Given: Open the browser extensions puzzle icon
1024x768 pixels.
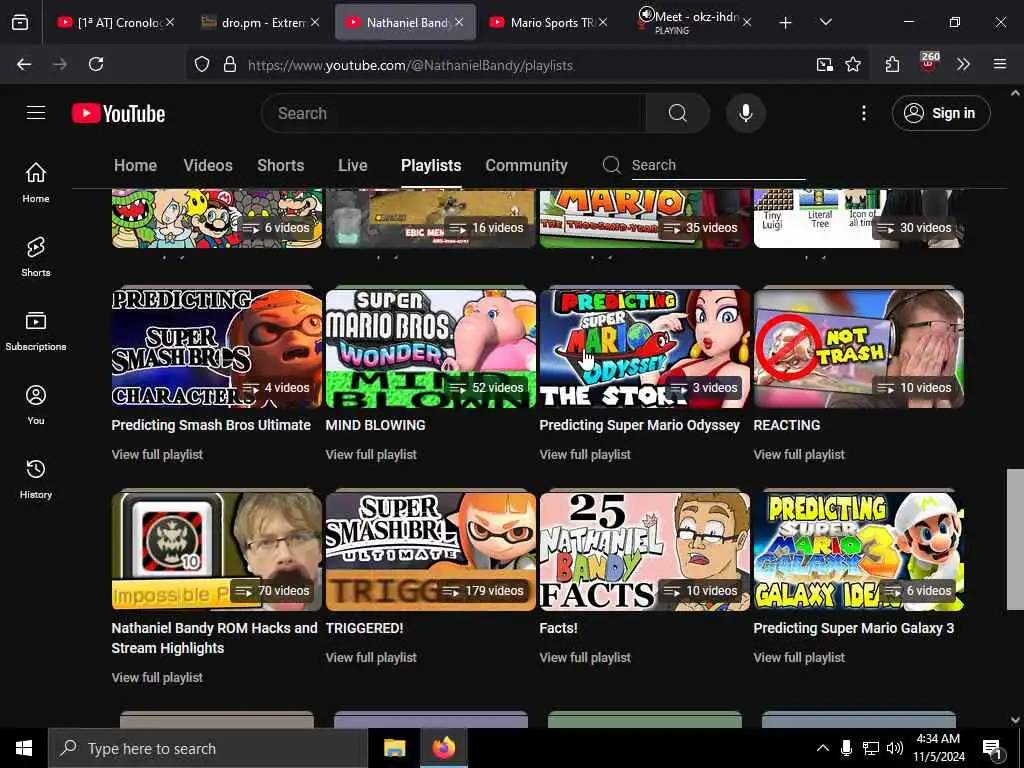Looking at the screenshot, I should point(892,64).
